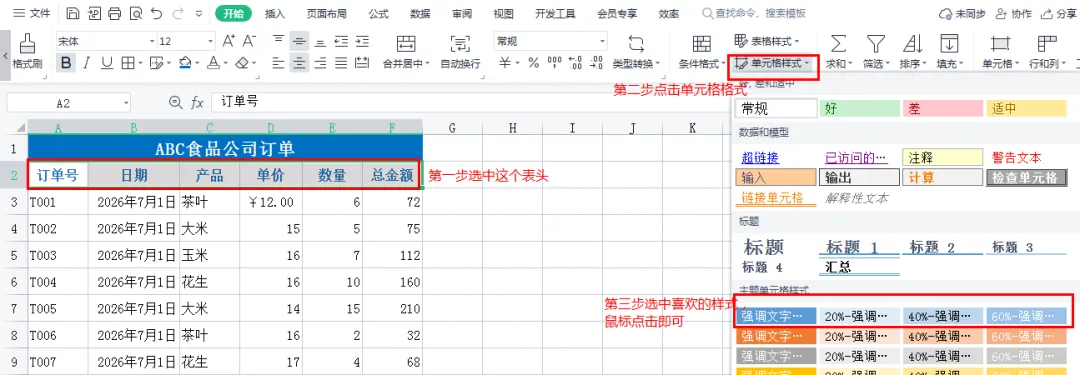Click the percent style icon

(x=533, y=63)
